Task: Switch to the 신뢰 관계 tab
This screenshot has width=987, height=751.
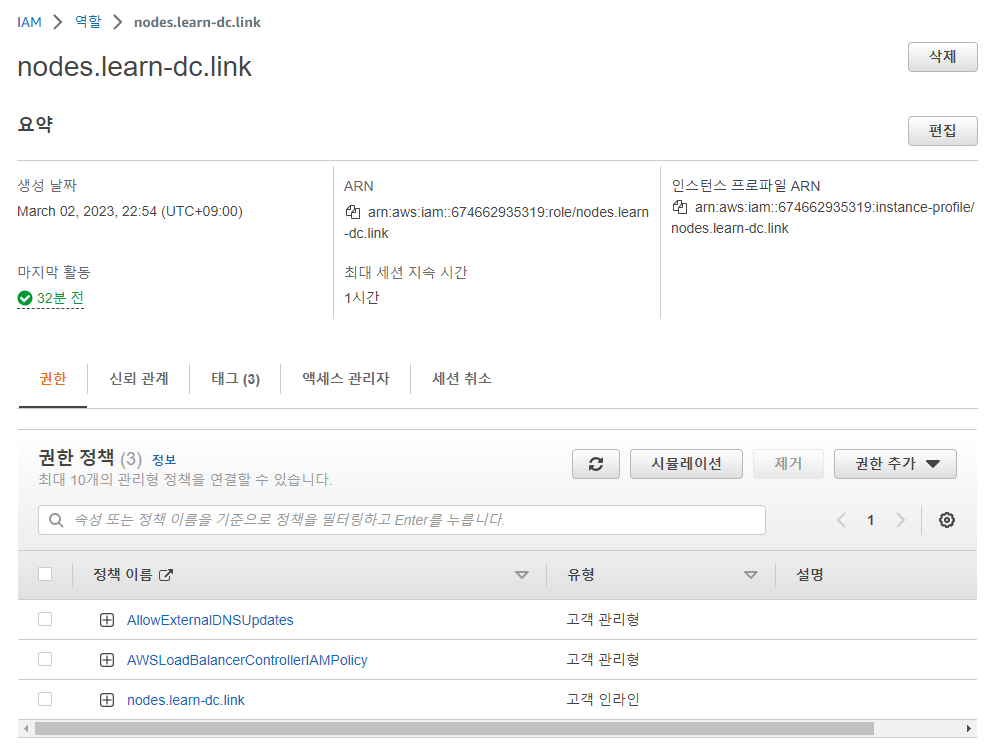Action: 138,378
